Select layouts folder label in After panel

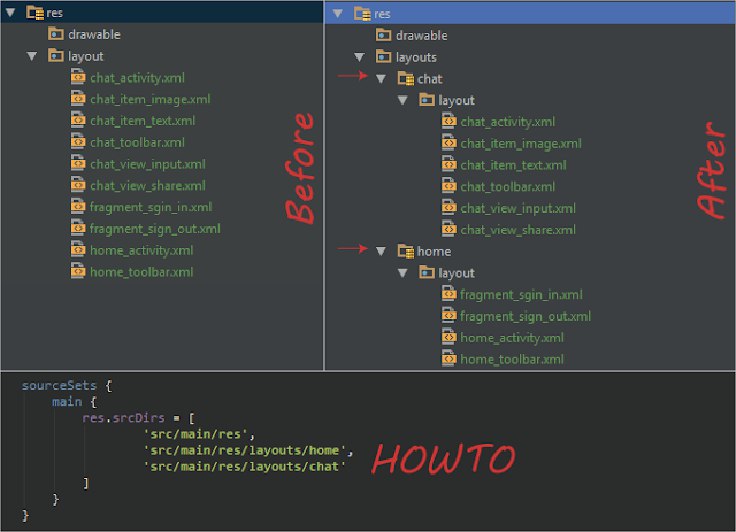[x=416, y=57]
